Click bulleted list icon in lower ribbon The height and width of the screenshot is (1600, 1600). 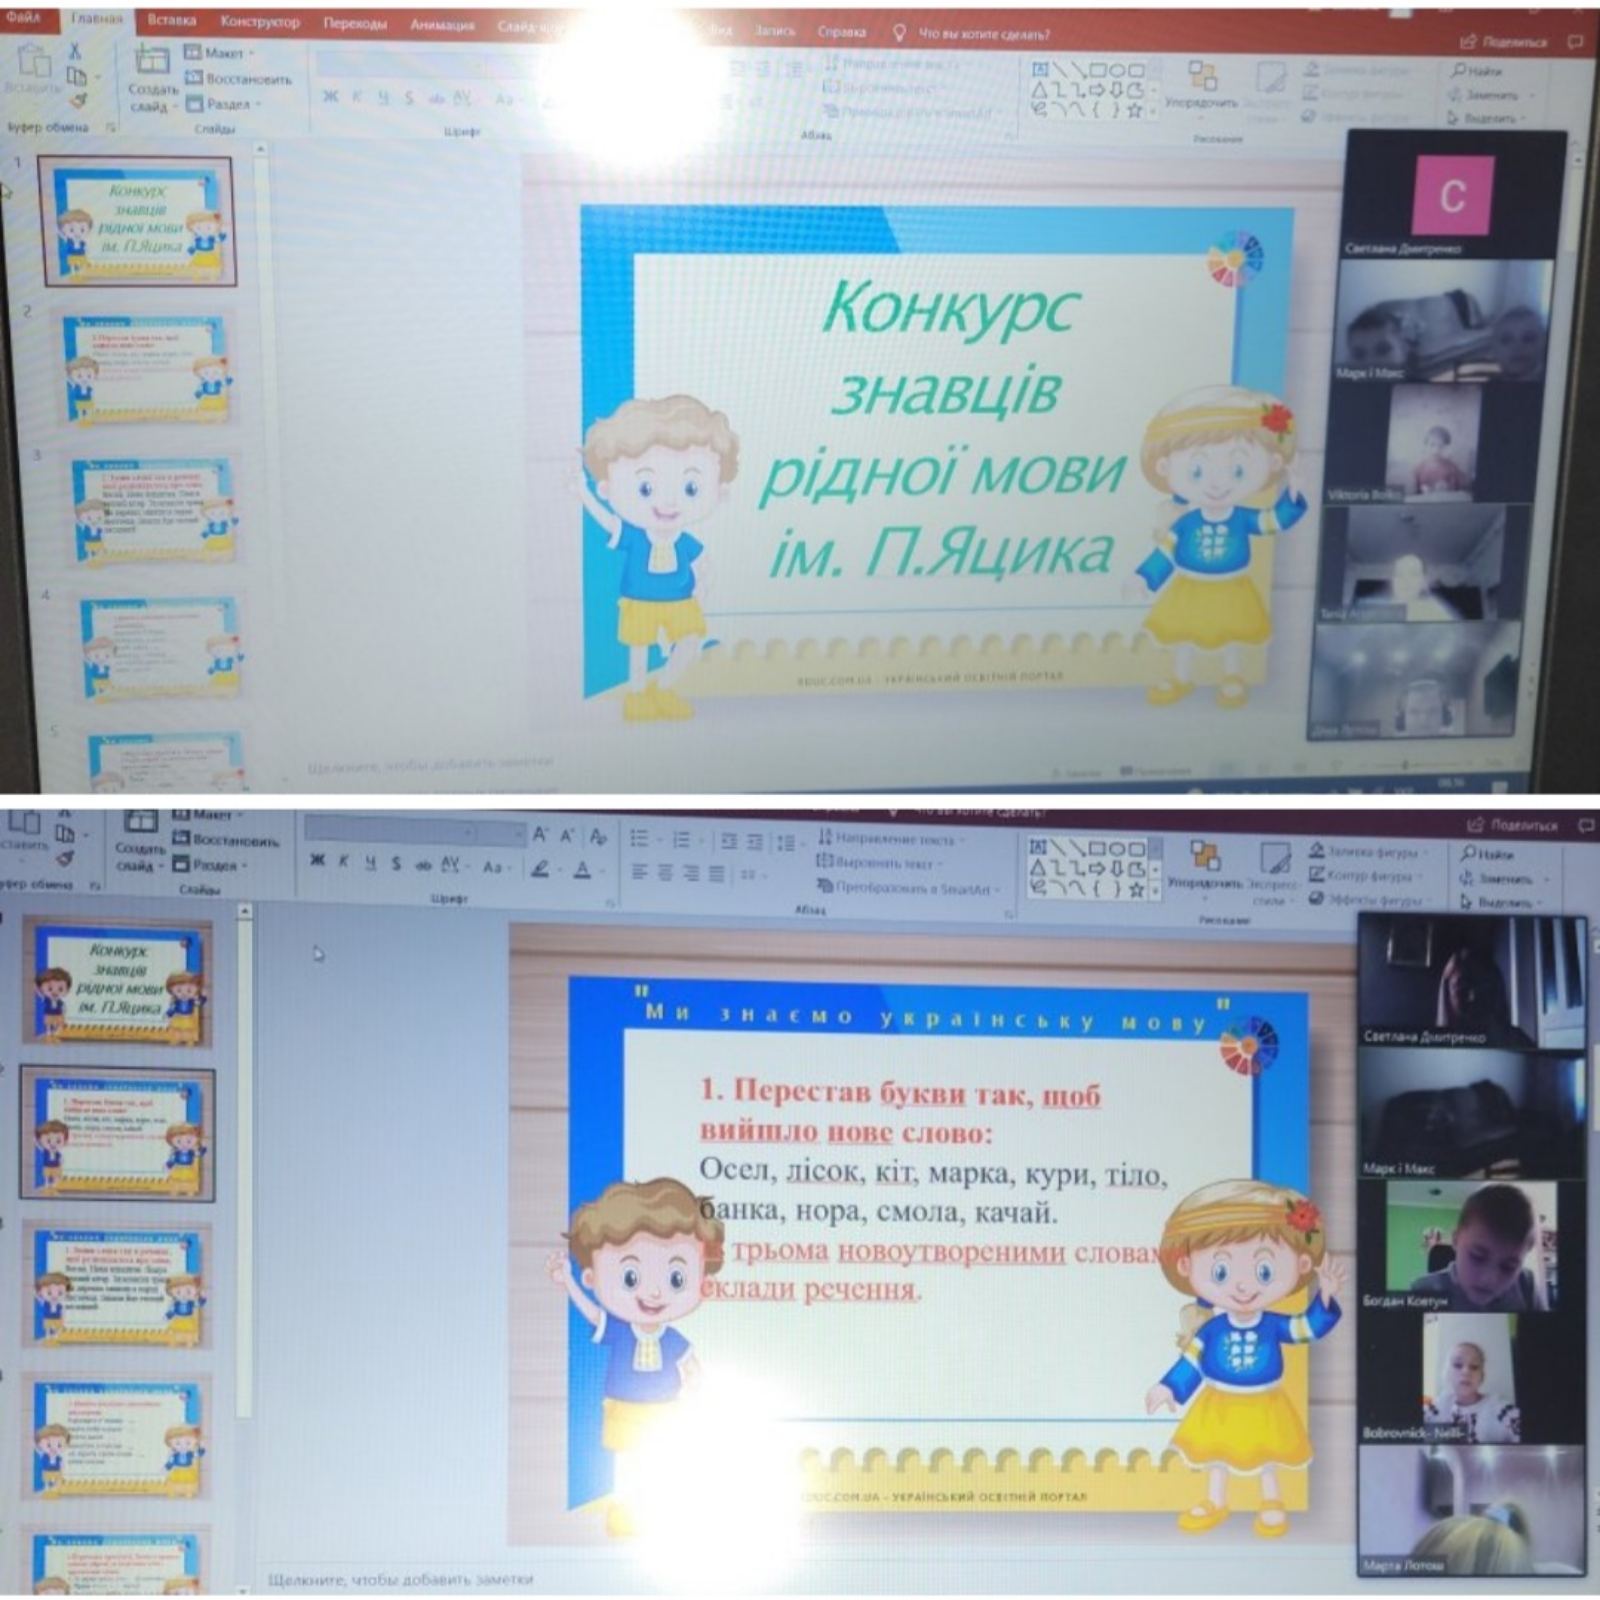[640, 838]
